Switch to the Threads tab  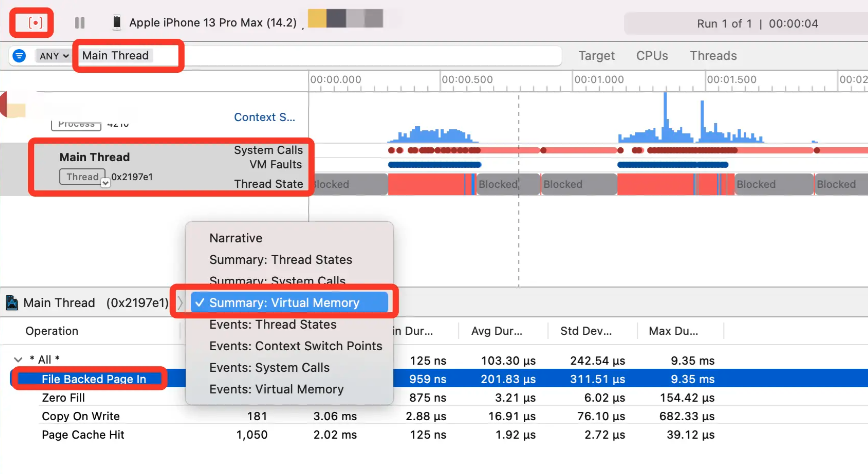[713, 56]
